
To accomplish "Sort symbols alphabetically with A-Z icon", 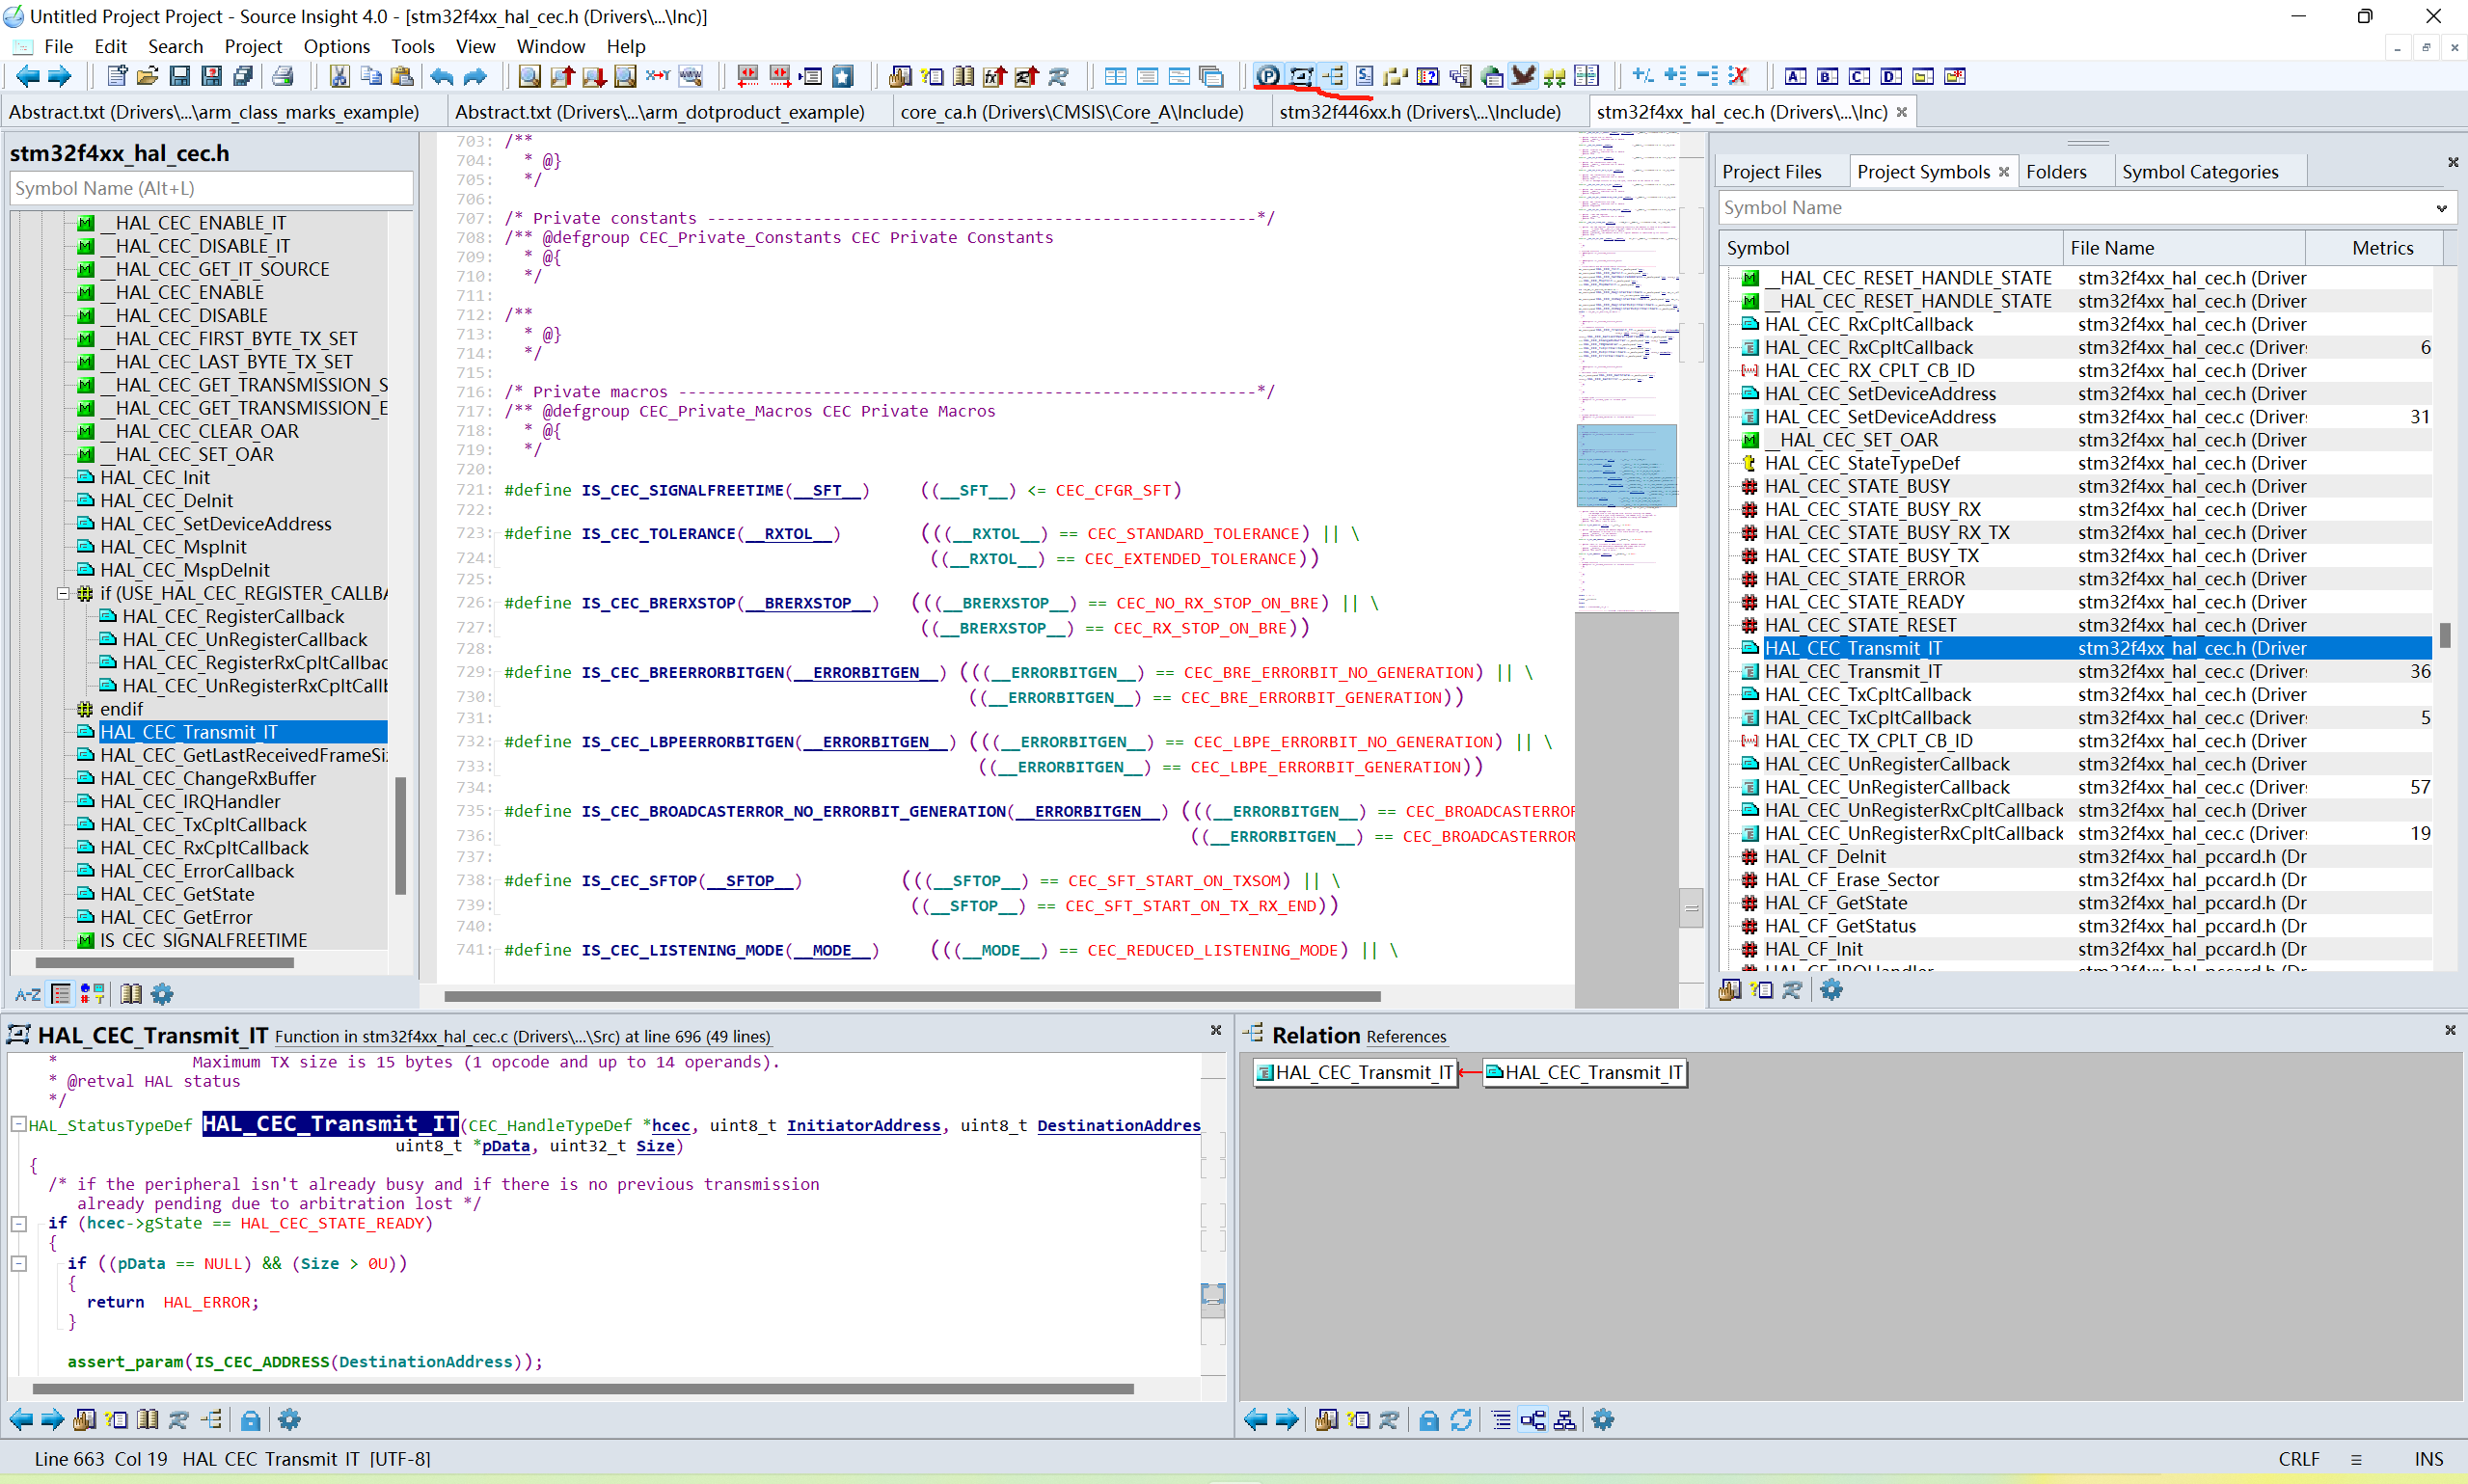I will (28, 994).
